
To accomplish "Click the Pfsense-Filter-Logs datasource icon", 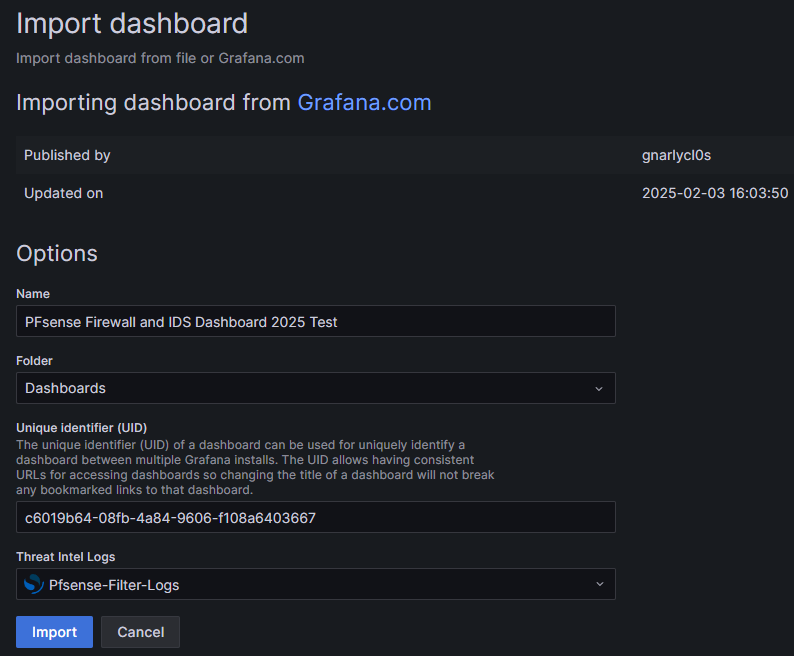I will tap(34, 584).
